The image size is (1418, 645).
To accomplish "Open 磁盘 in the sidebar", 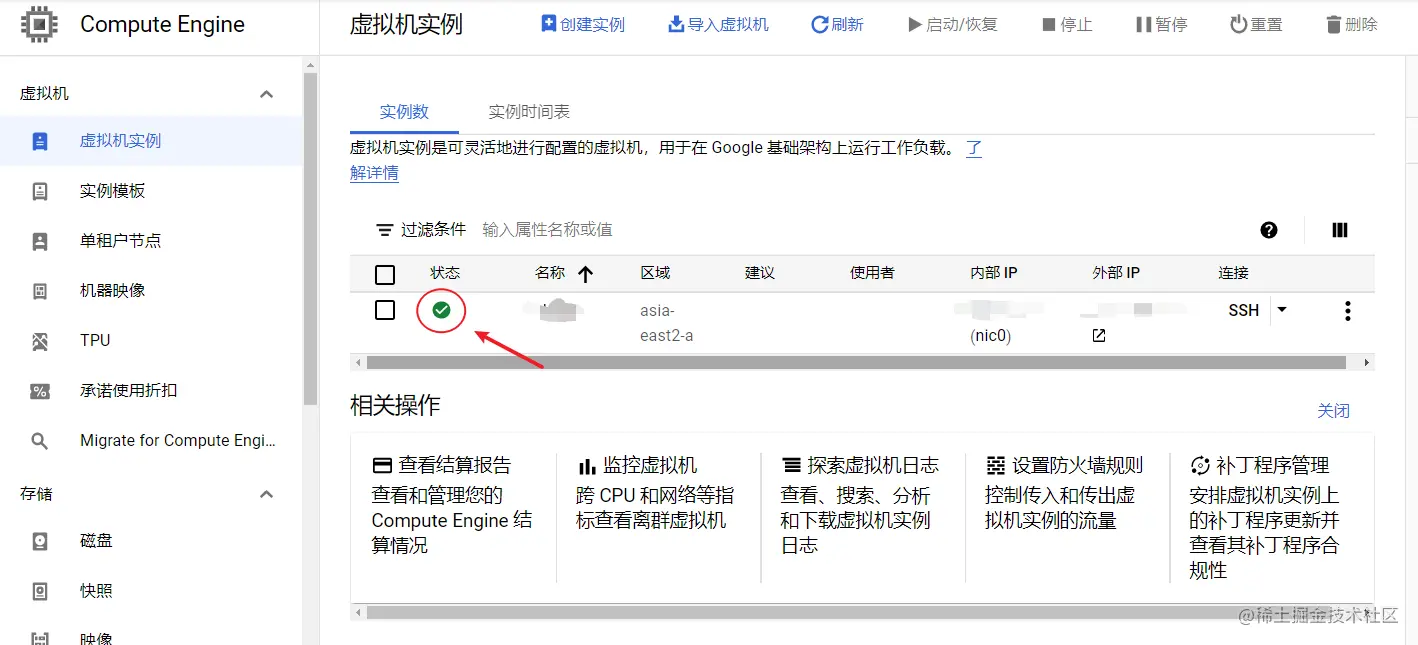I will point(151,541).
